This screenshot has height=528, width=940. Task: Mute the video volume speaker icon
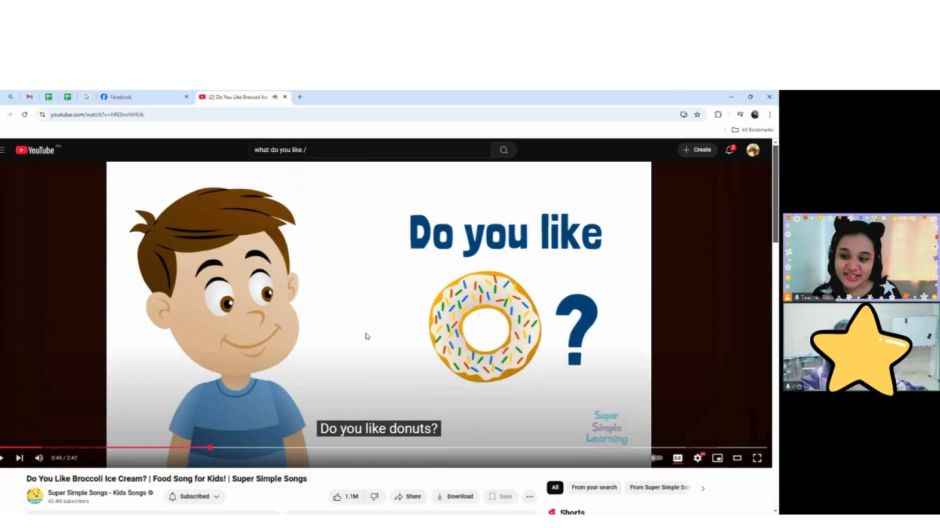pos(39,458)
